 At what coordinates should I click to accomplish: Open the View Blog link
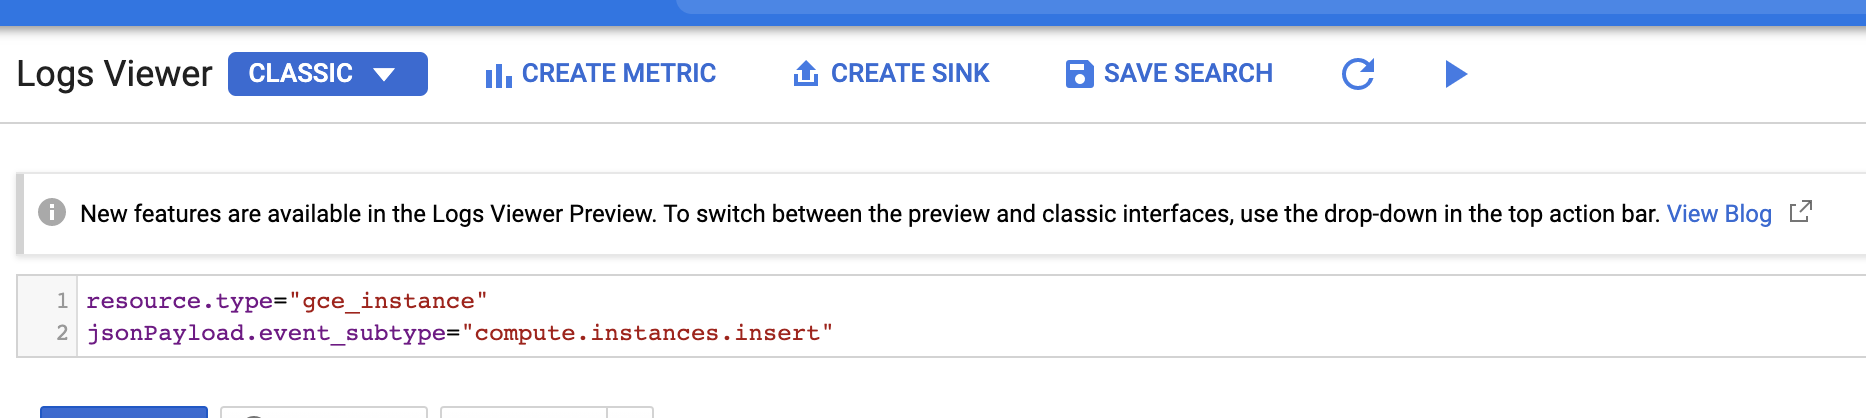click(1718, 214)
